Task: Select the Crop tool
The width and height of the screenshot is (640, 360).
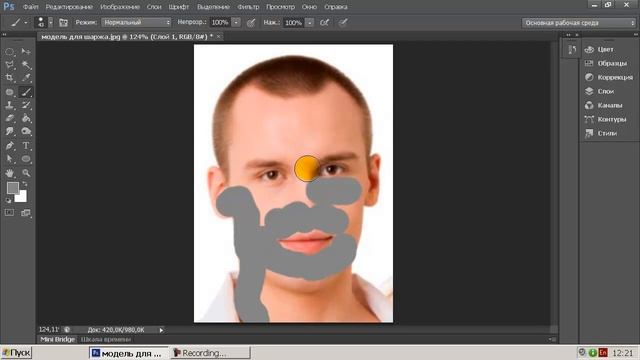Action: click(10, 78)
